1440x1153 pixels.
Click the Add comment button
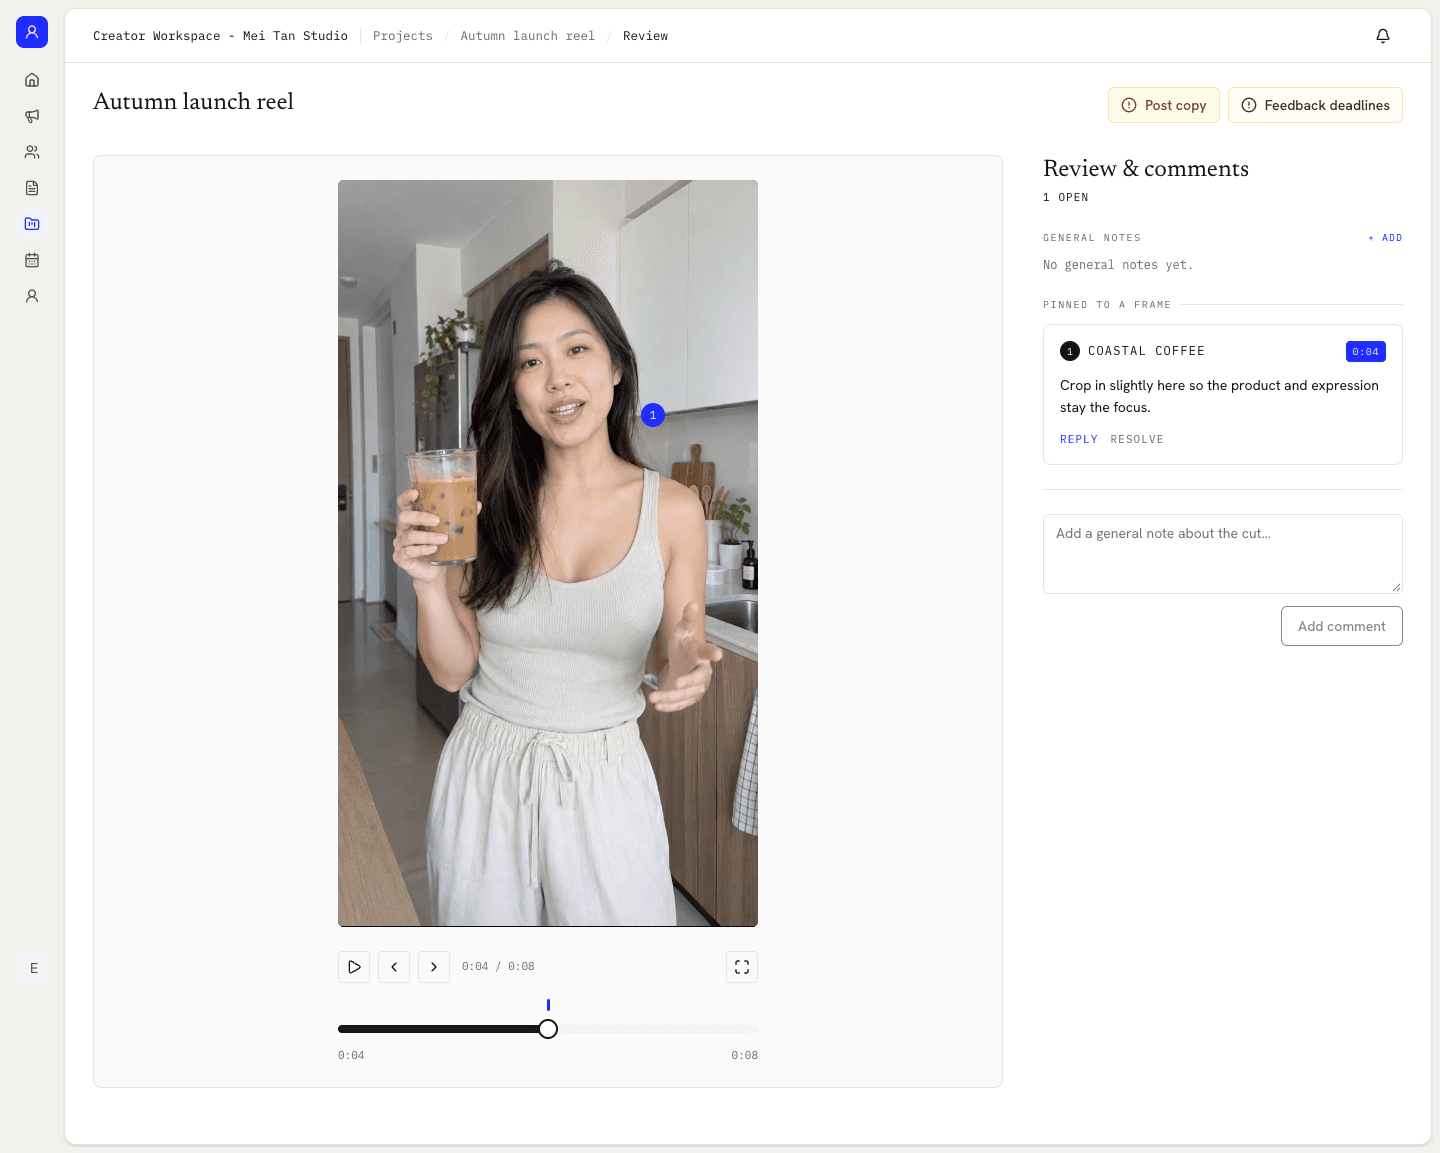pyautogui.click(x=1342, y=626)
